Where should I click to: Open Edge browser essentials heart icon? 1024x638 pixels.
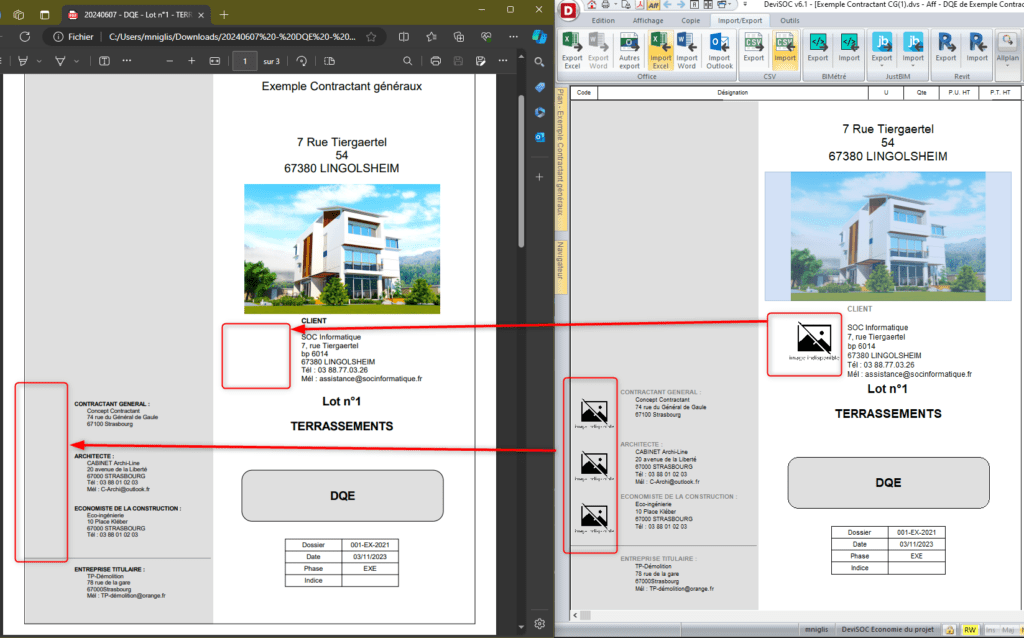(x=486, y=37)
